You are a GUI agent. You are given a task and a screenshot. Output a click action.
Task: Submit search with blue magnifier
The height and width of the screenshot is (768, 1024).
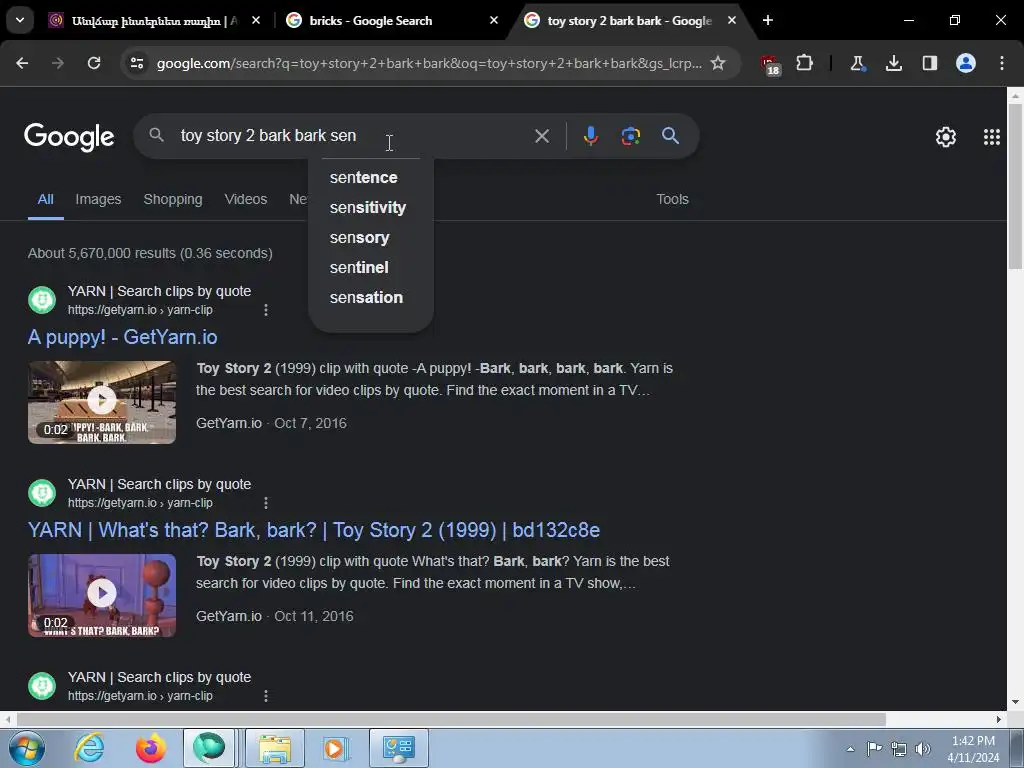tap(670, 136)
